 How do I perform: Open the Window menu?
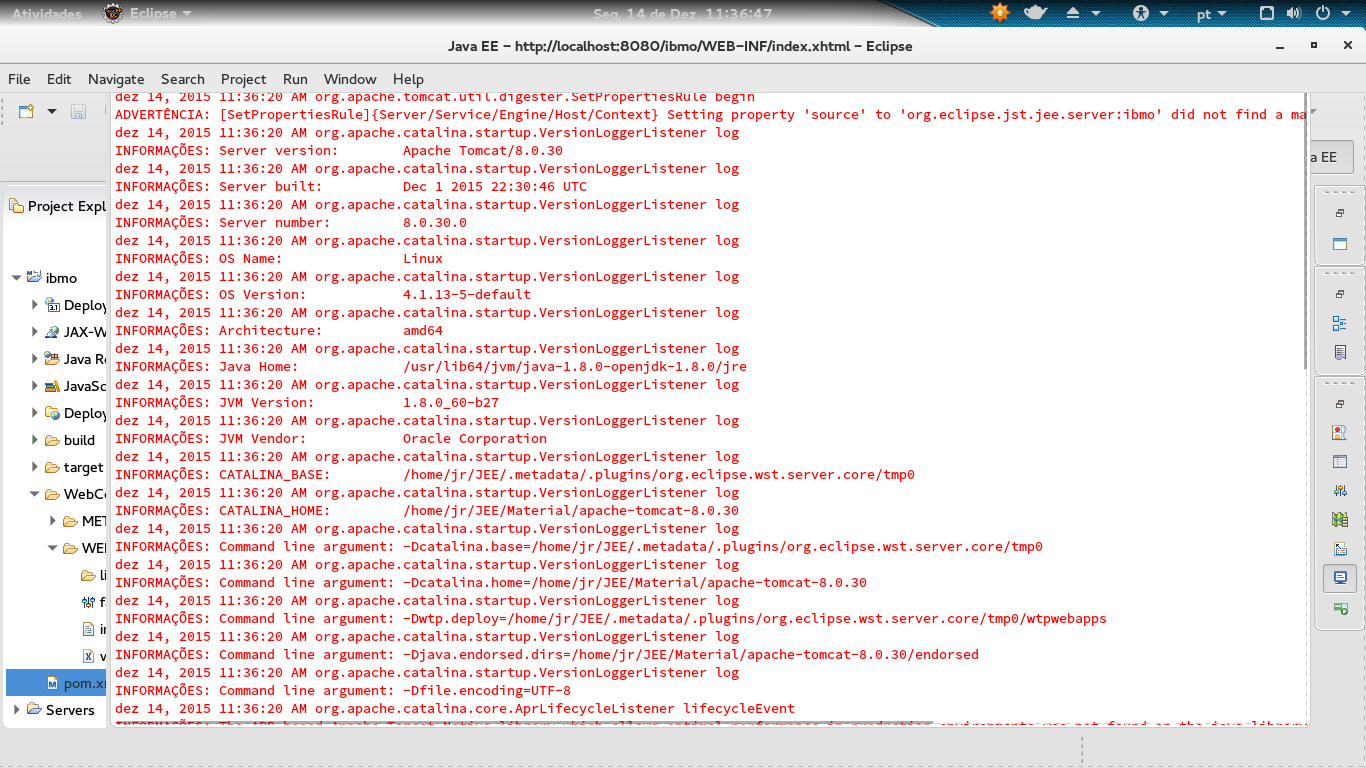[x=350, y=79]
